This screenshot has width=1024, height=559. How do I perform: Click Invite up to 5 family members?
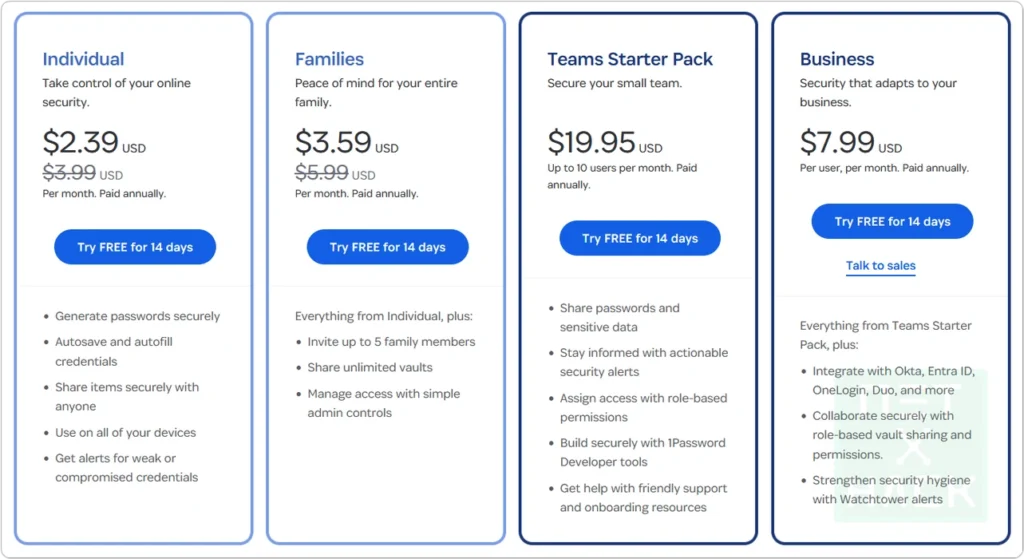(x=391, y=342)
